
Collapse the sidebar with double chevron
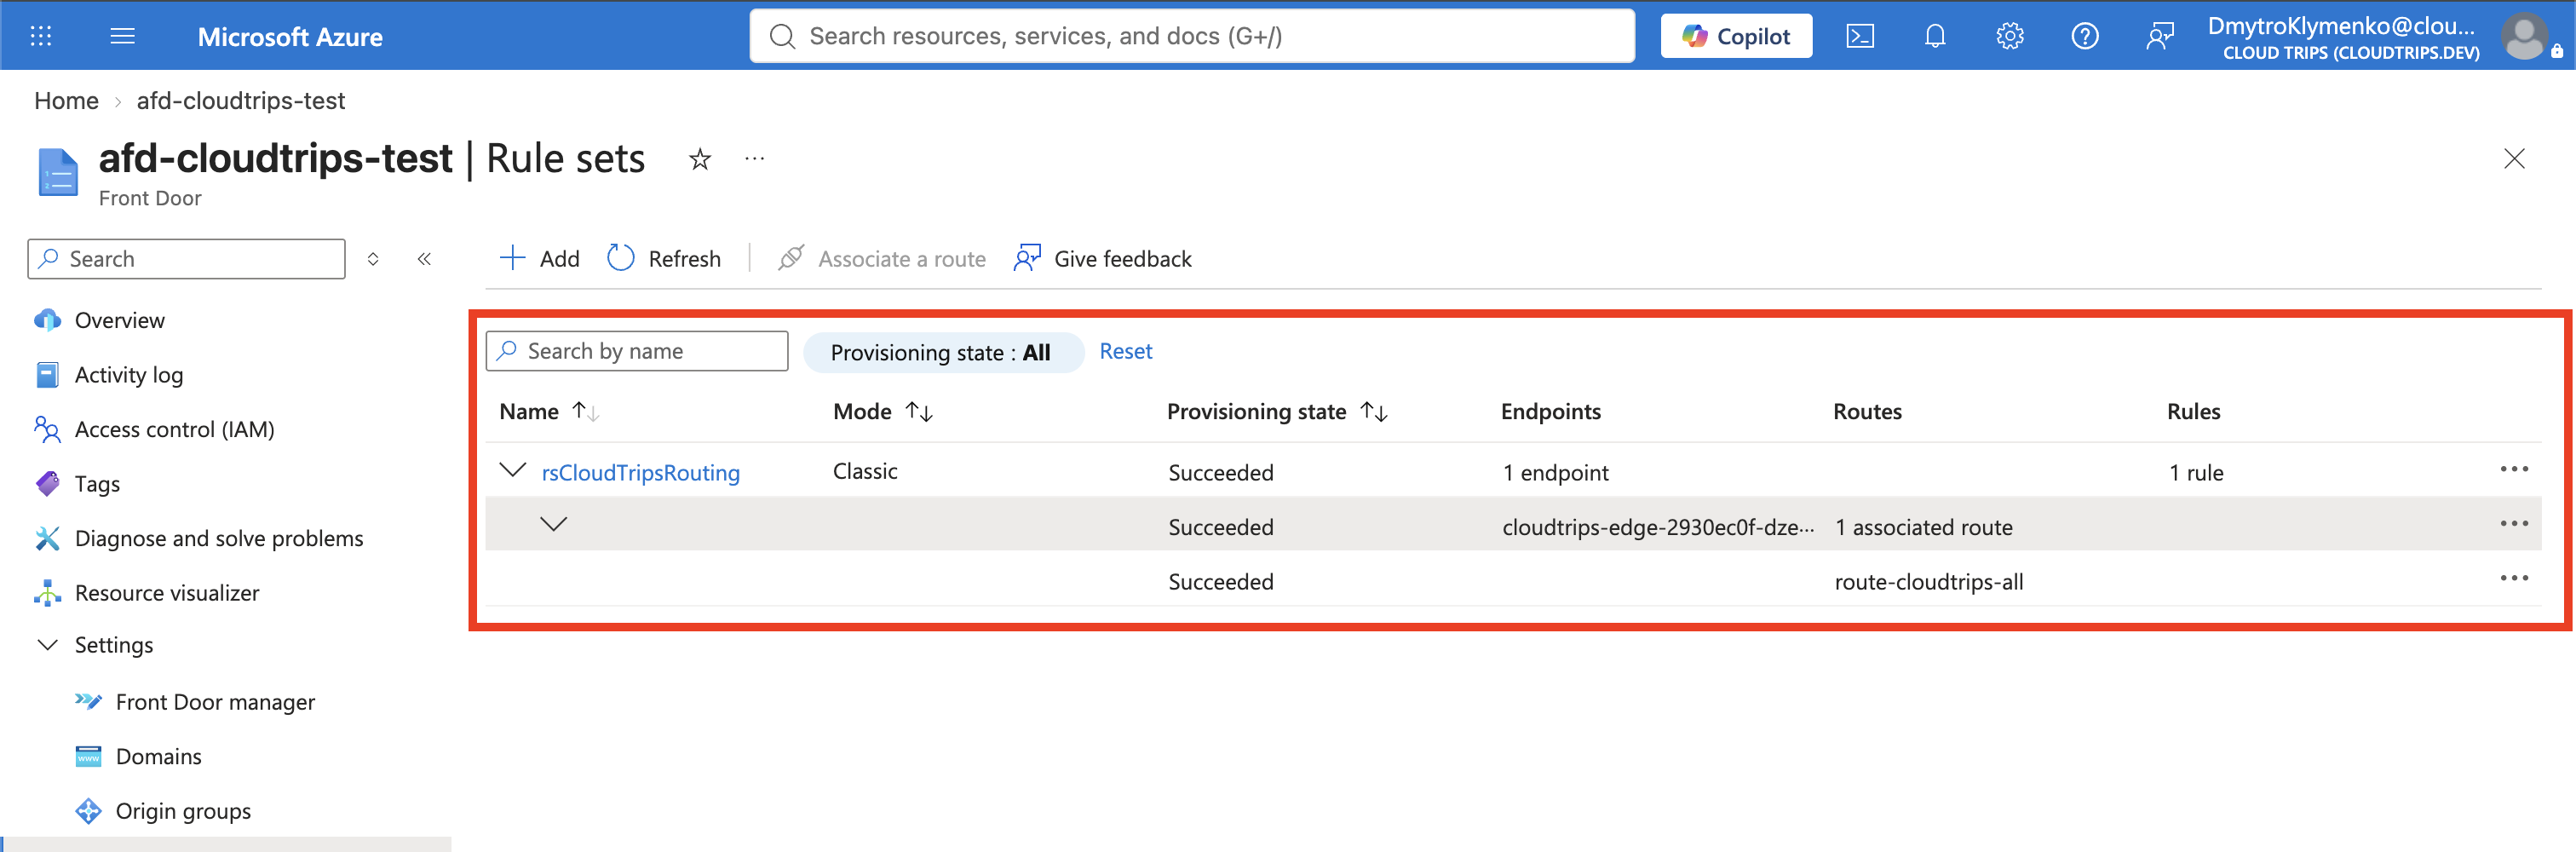click(x=424, y=259)
